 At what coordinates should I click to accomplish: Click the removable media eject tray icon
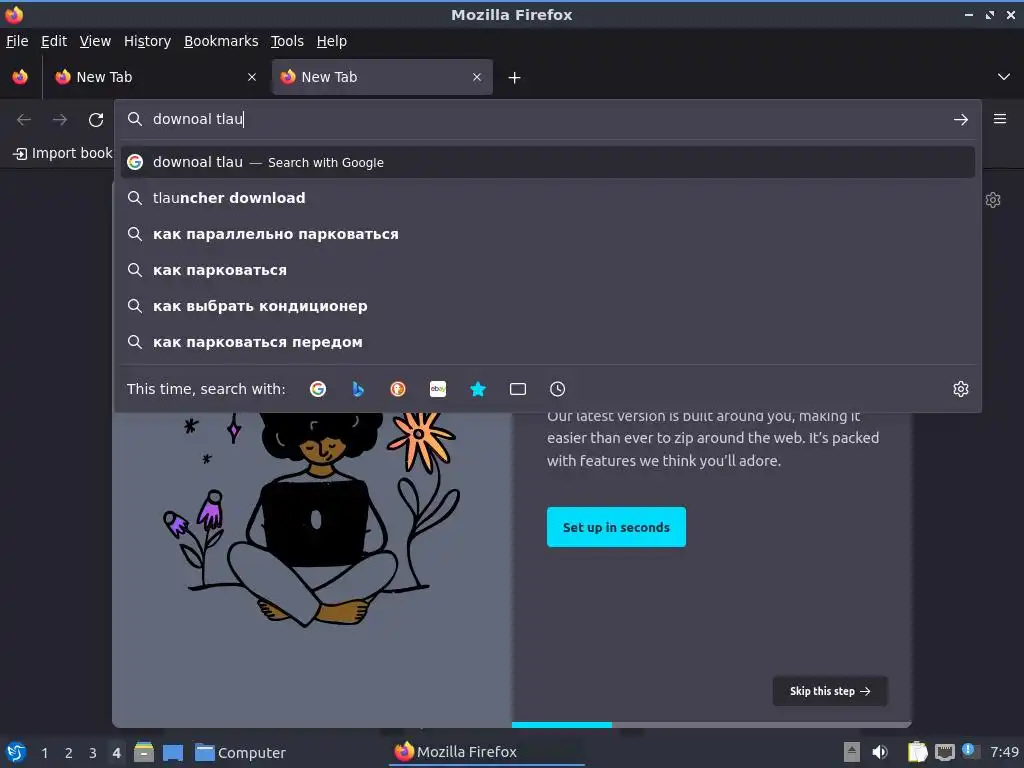(852, 752)
